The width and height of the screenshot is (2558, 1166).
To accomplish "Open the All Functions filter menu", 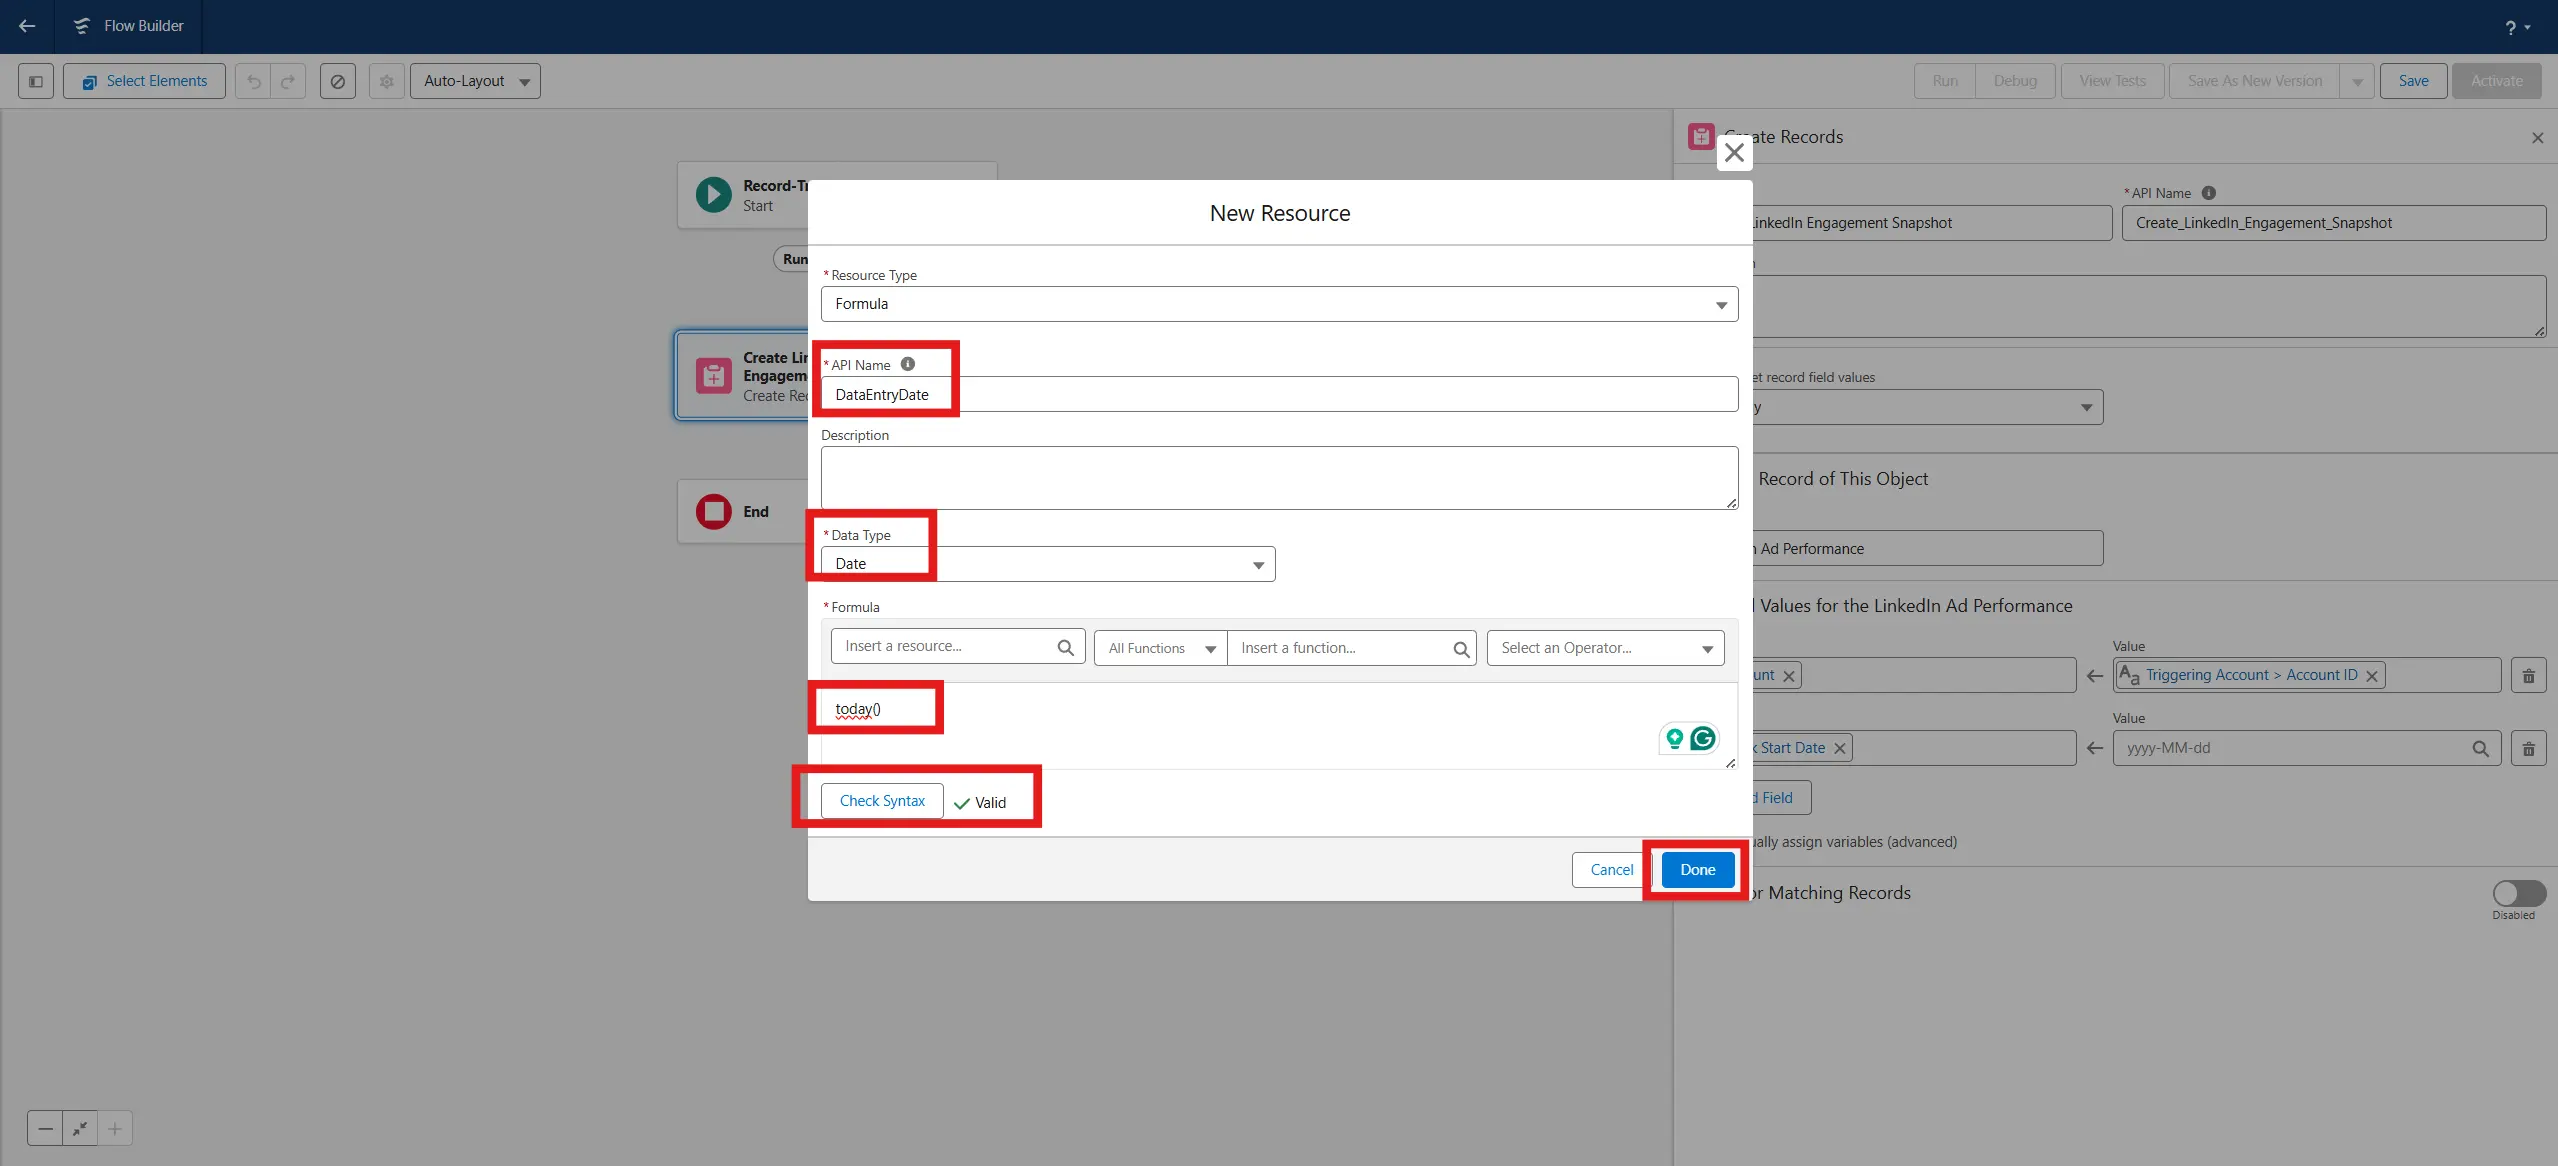I will point(1160,648).
